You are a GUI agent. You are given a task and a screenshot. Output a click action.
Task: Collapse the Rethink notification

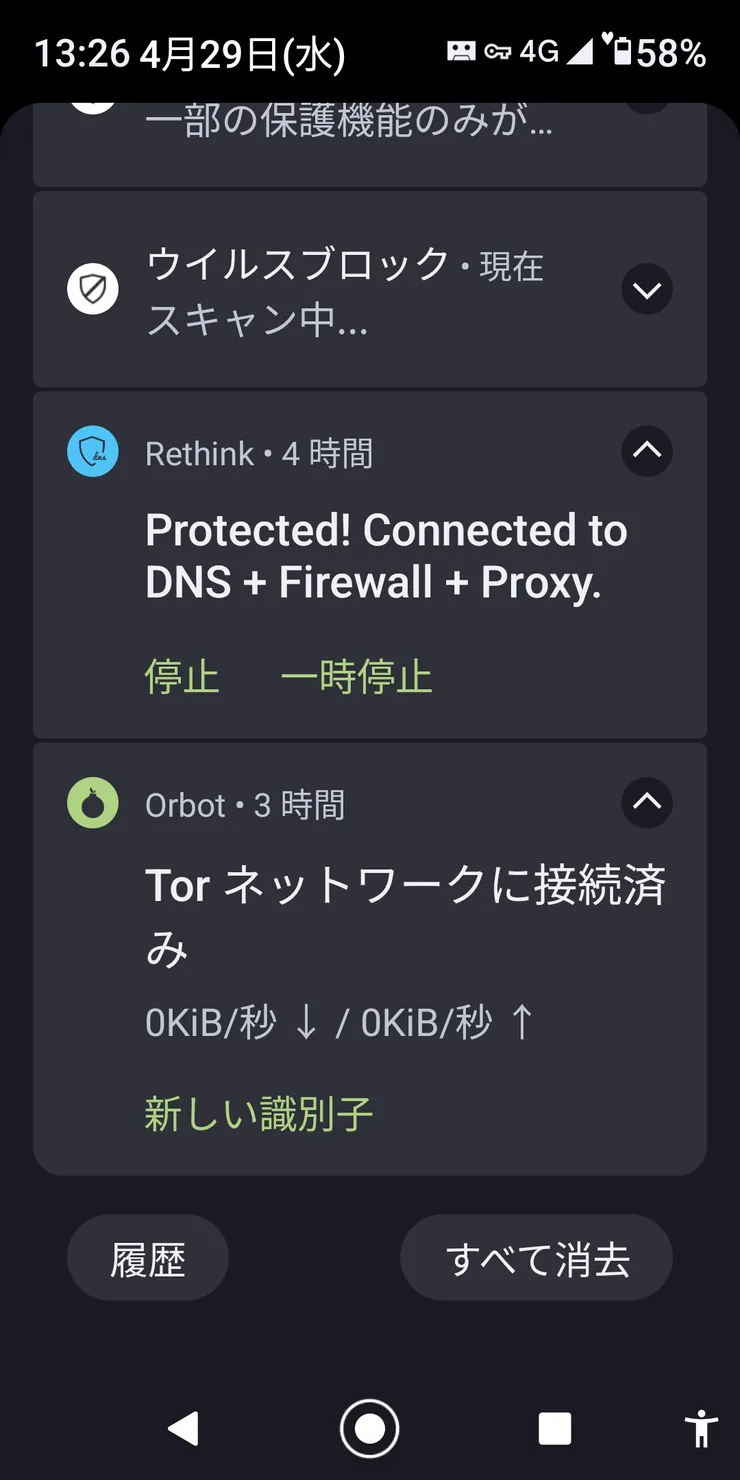pos(647,451)
